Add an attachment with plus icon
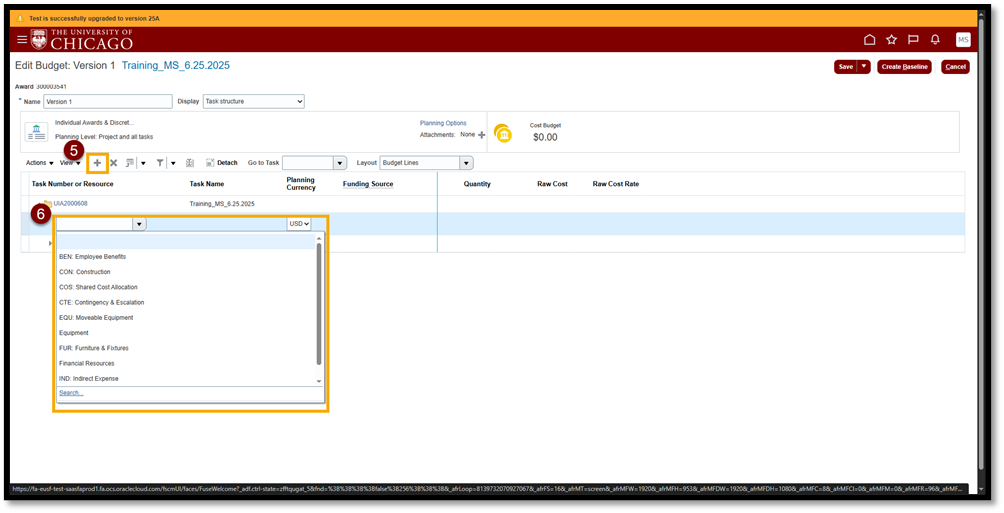The image size is (1004, 513). pos(481,134)
